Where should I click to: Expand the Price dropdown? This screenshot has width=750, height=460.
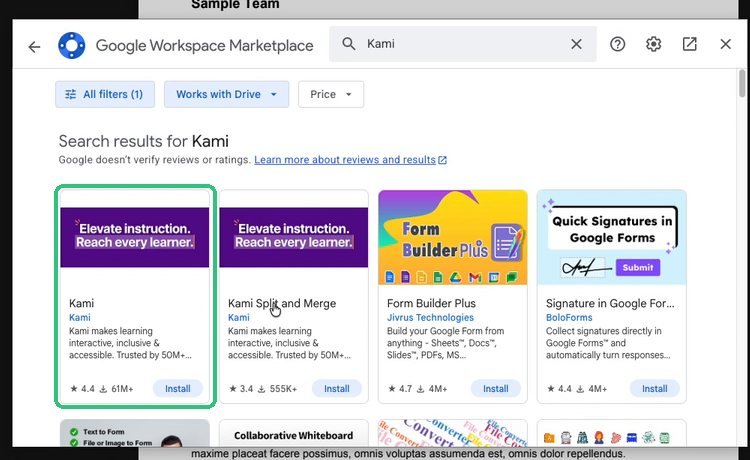[x=331, y=94]
